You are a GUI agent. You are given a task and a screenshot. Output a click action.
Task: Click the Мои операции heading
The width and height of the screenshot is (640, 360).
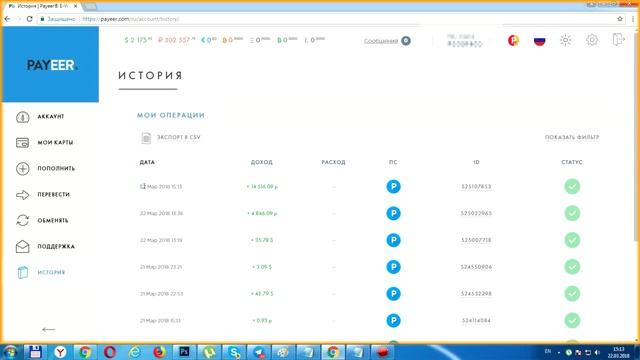click(171, 116)
